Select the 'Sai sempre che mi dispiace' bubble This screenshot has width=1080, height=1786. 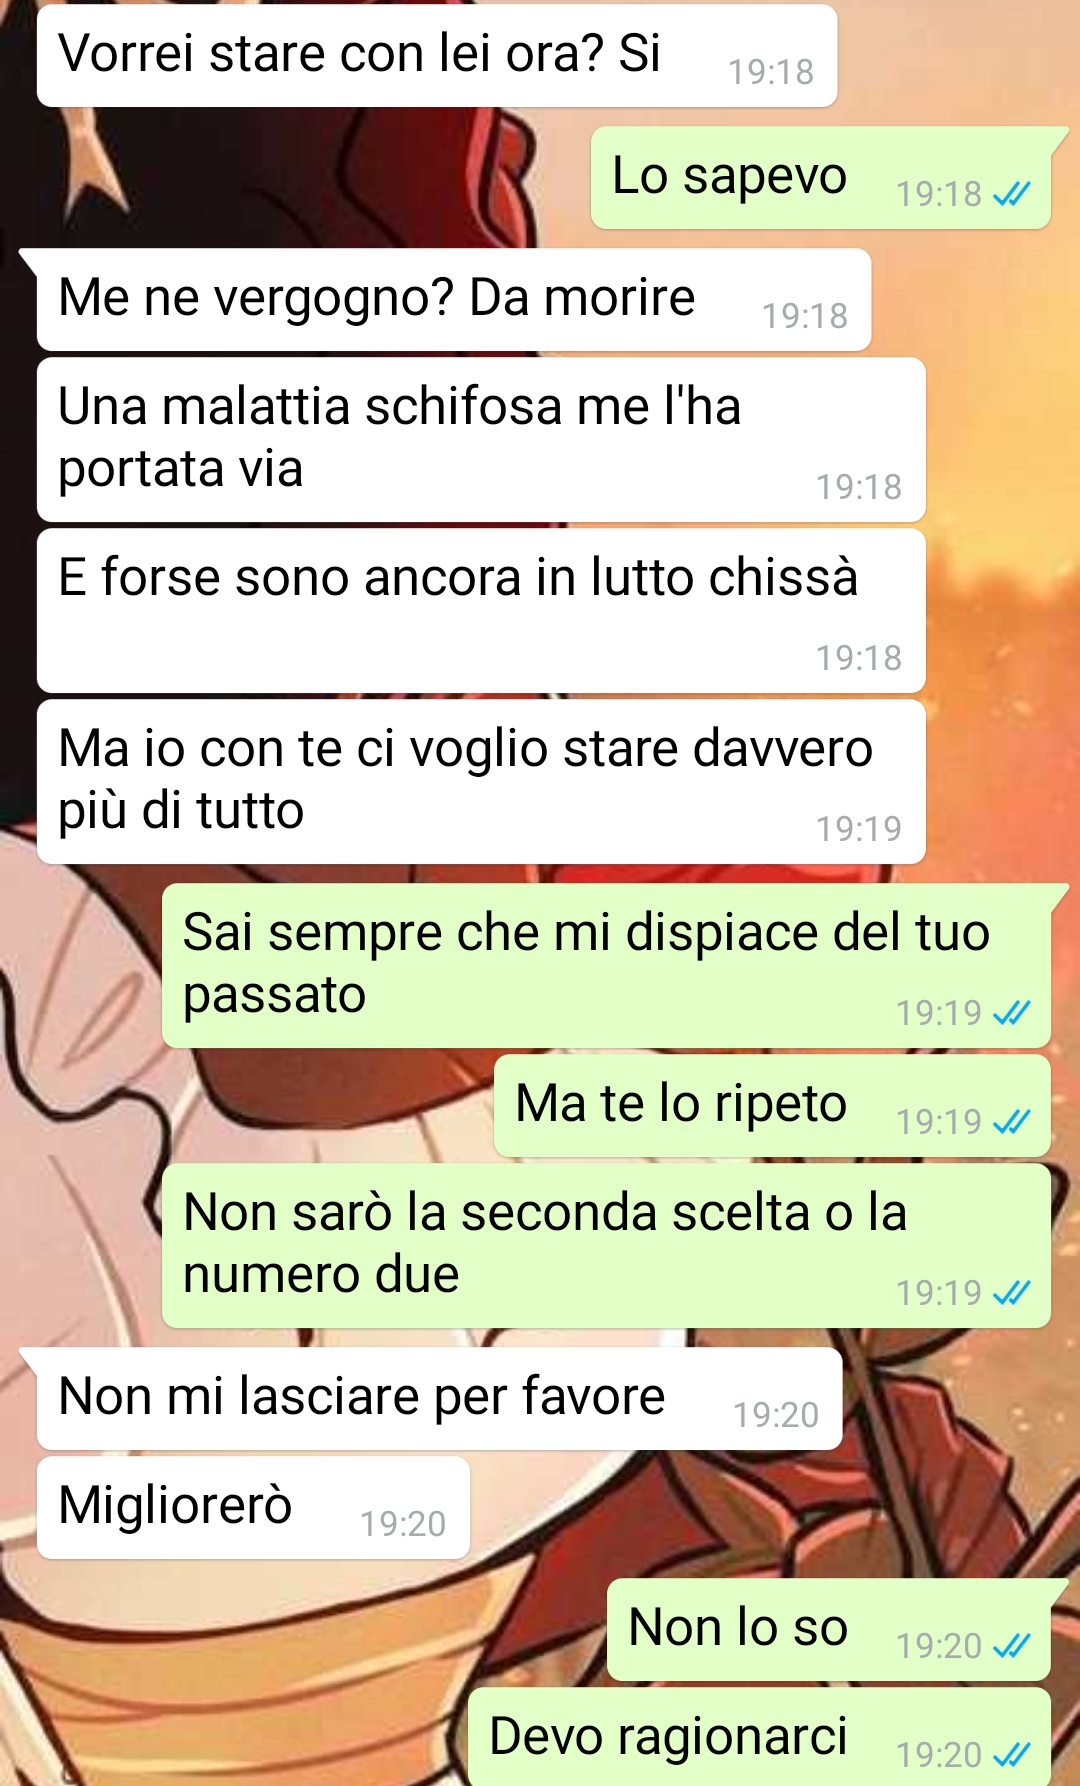606,966
